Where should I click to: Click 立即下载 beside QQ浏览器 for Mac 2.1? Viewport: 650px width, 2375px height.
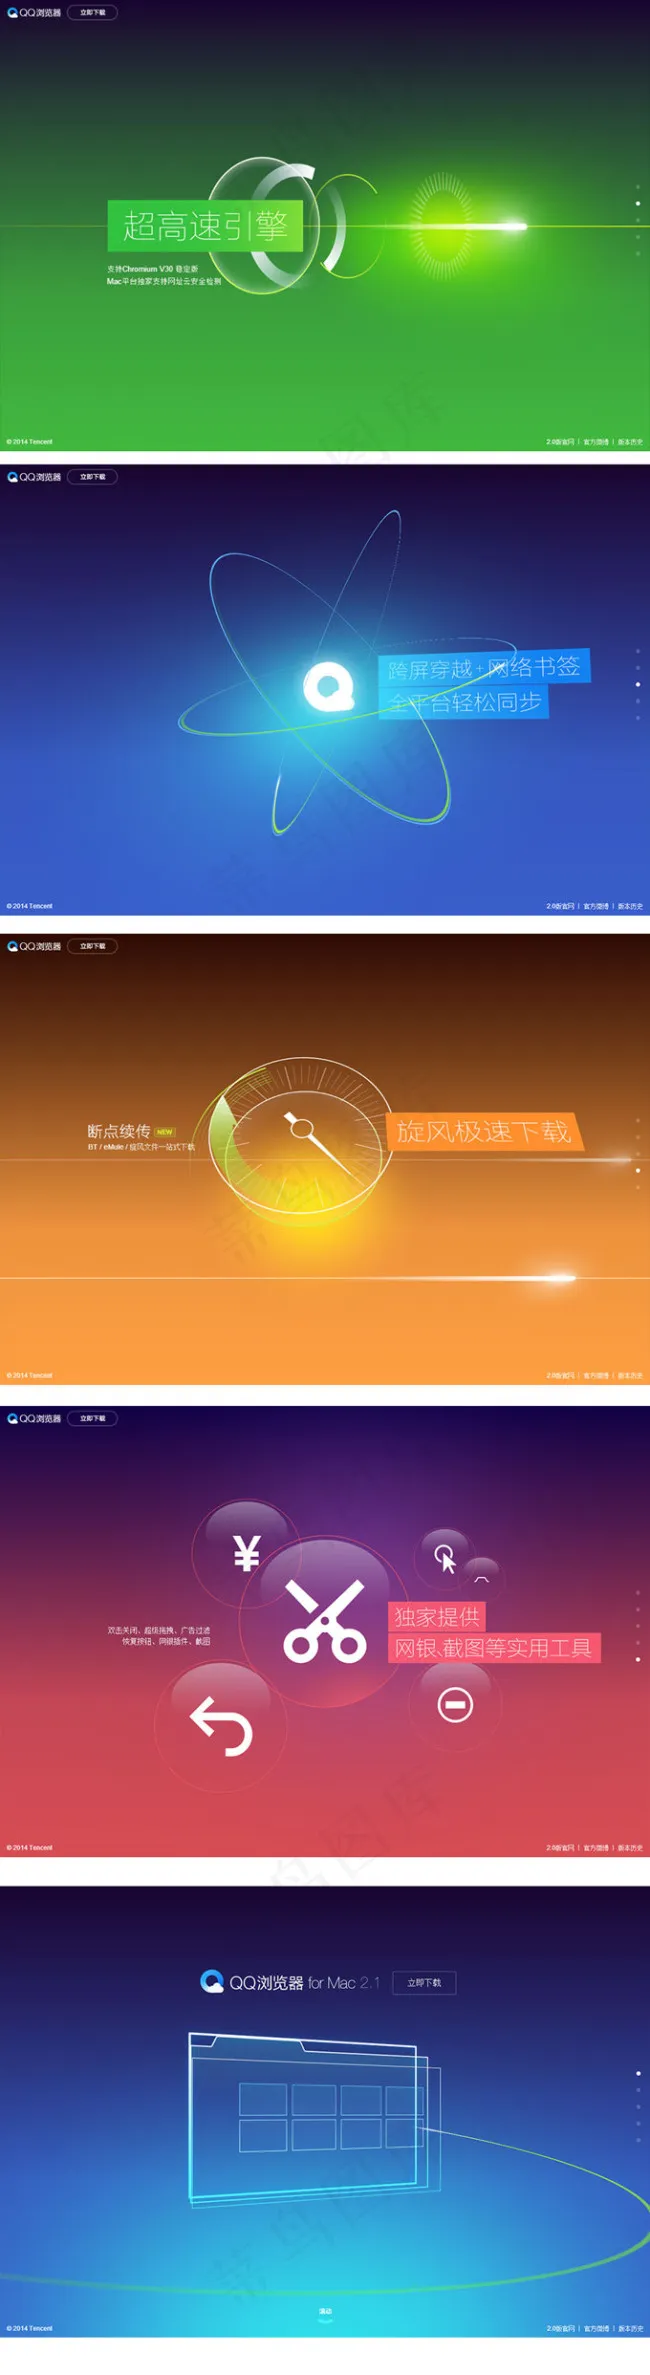click(x=424, y=1982)
